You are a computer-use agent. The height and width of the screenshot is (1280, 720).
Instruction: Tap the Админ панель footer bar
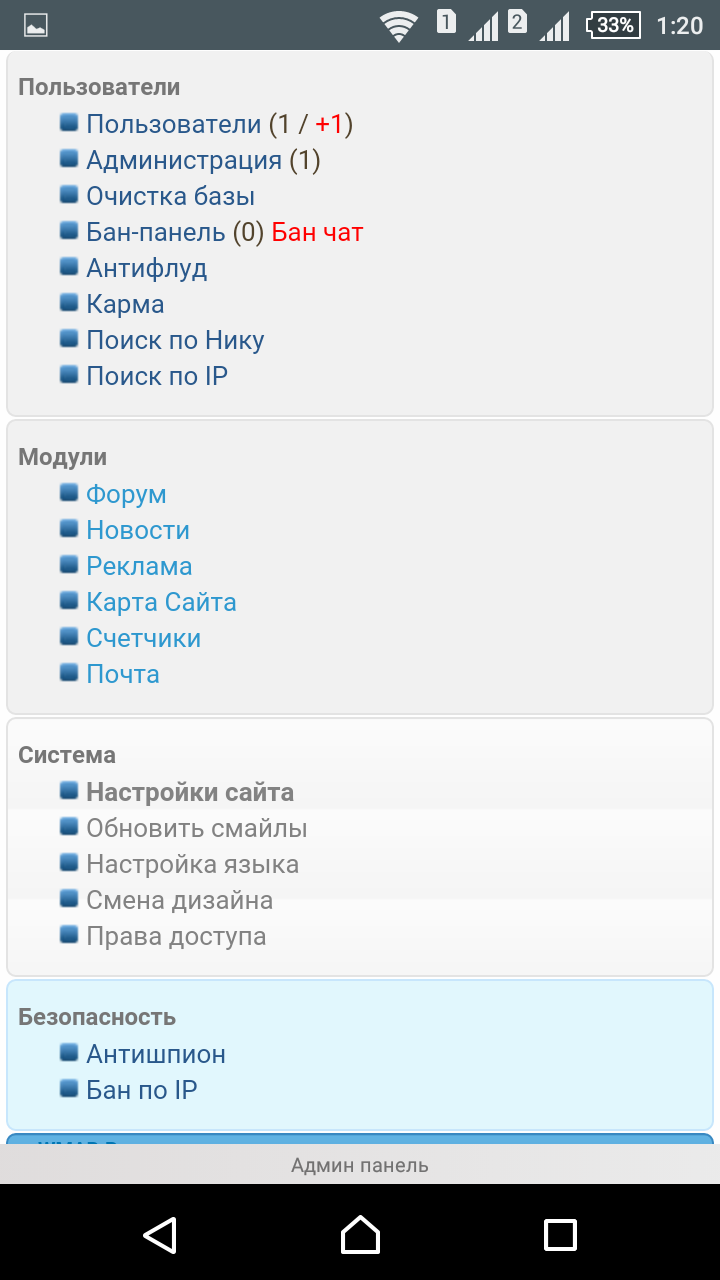point(360,1165)
